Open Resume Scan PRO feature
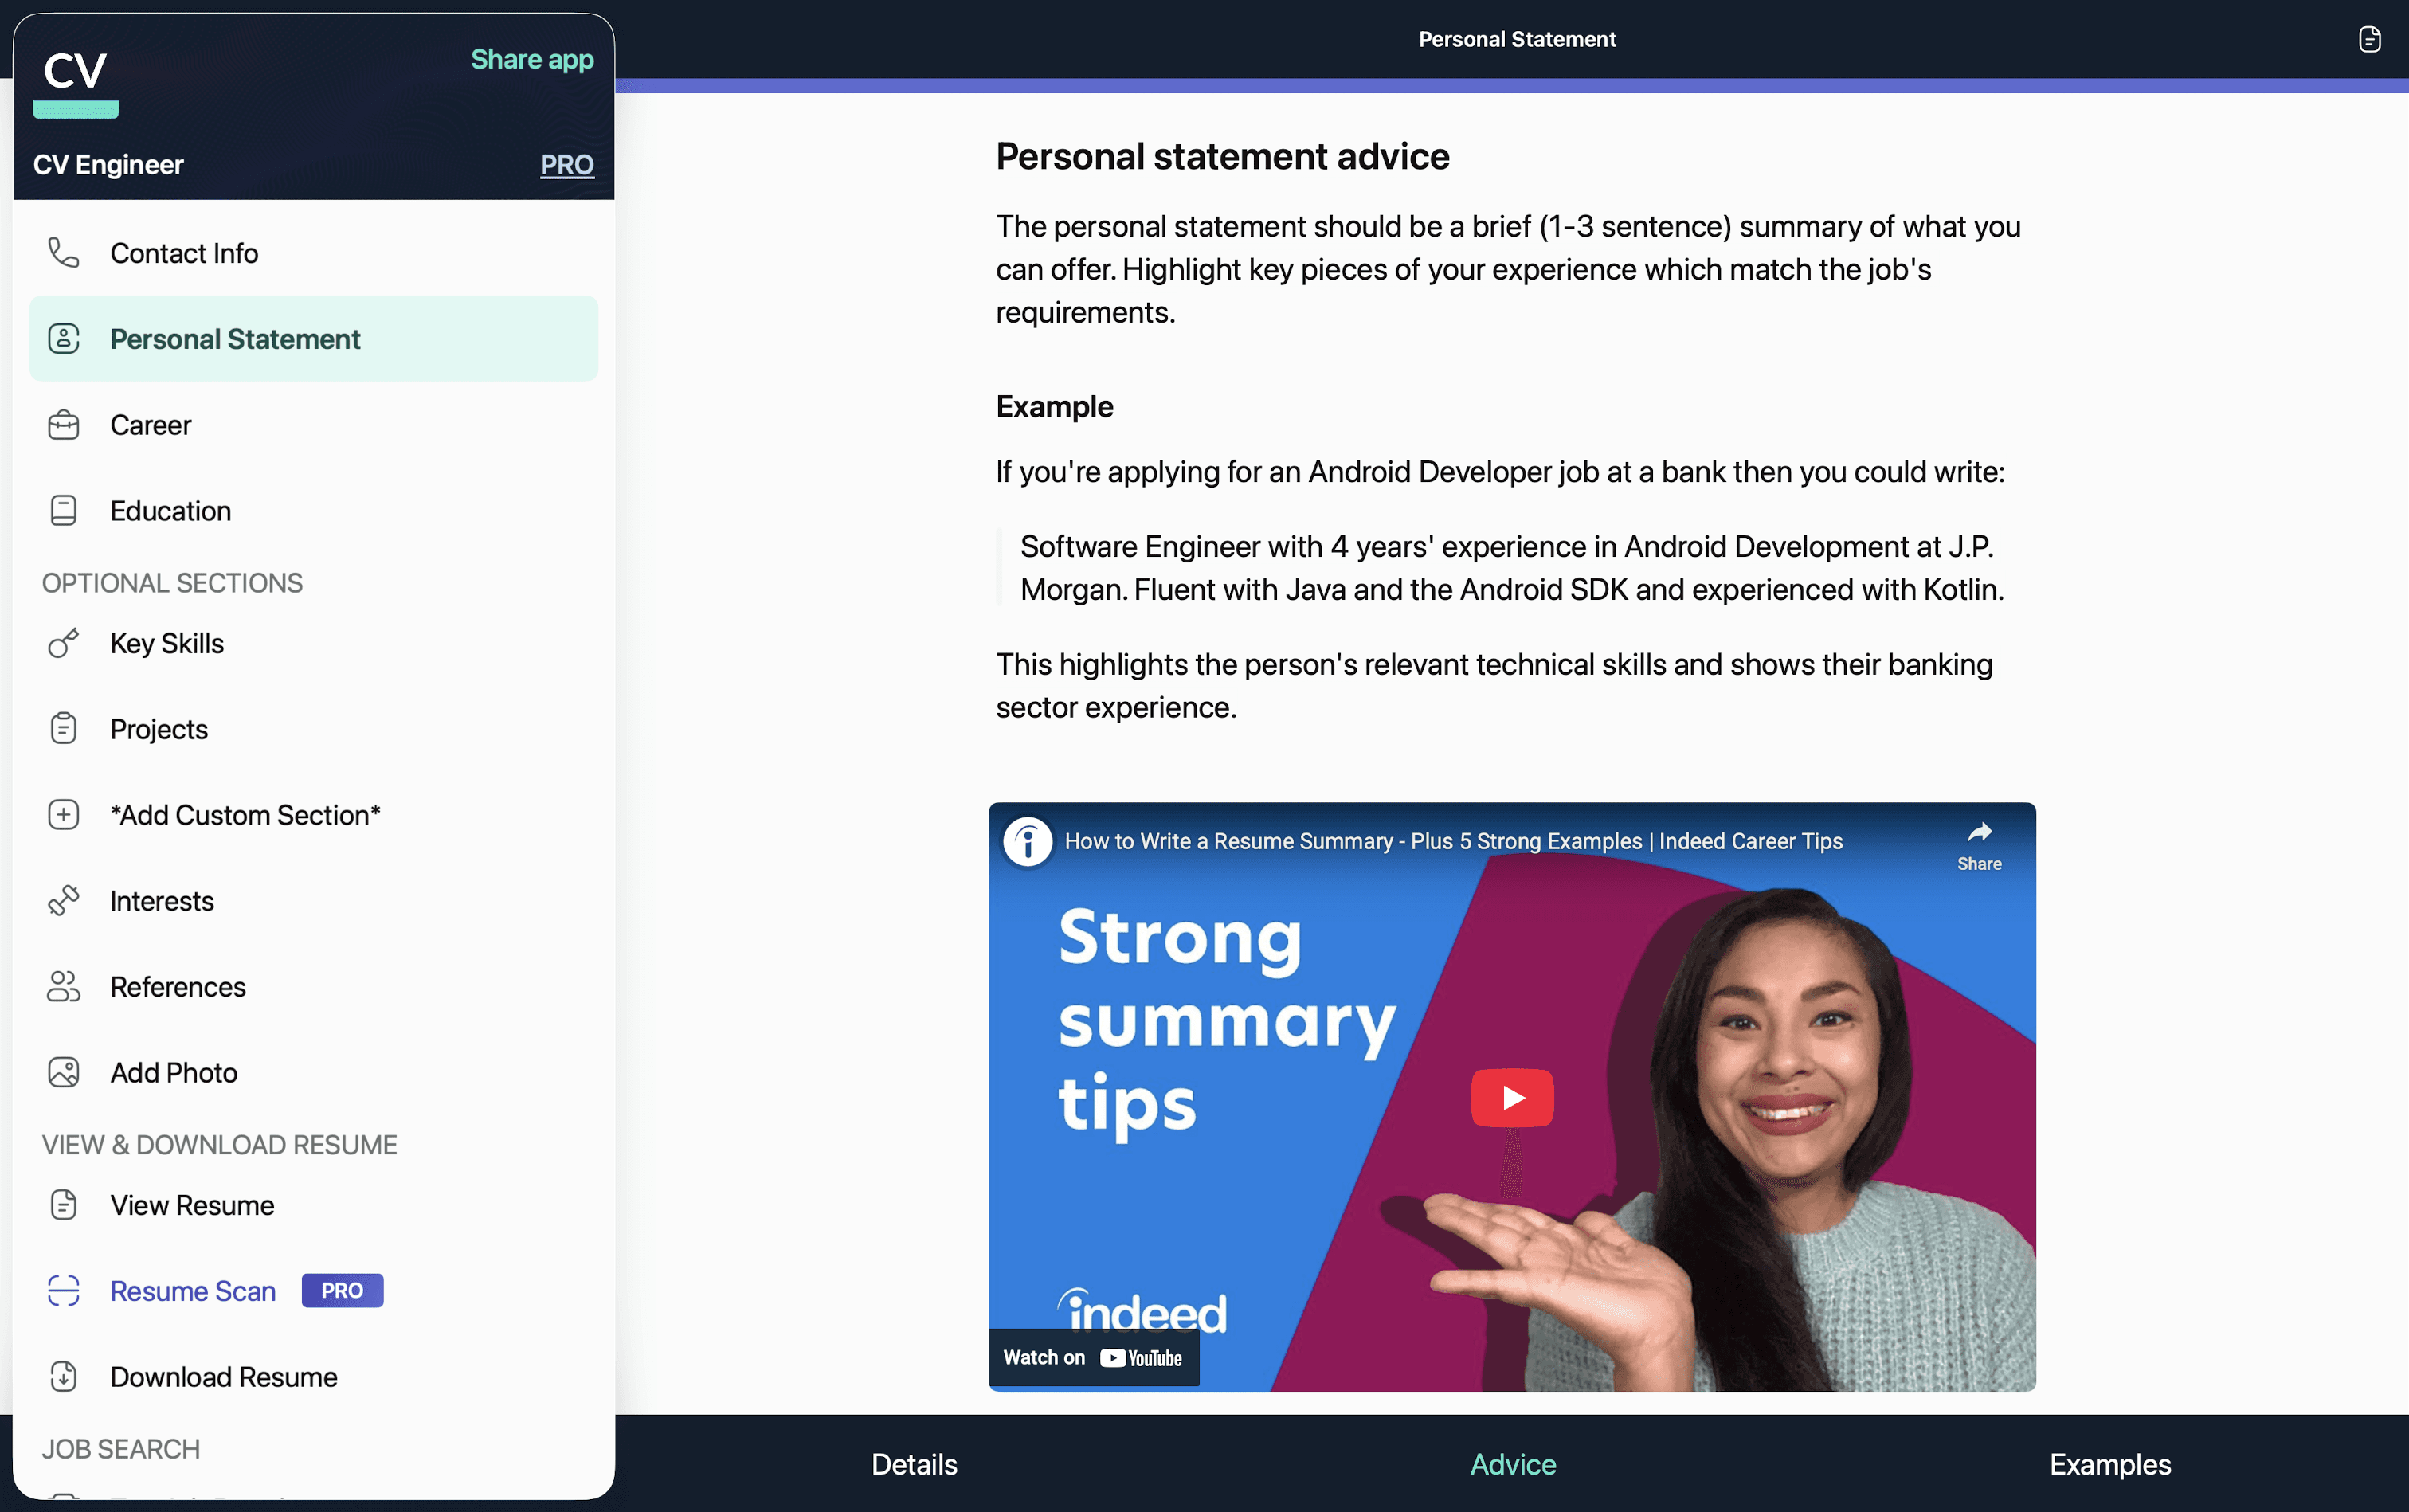 (x=193, y=1290)
